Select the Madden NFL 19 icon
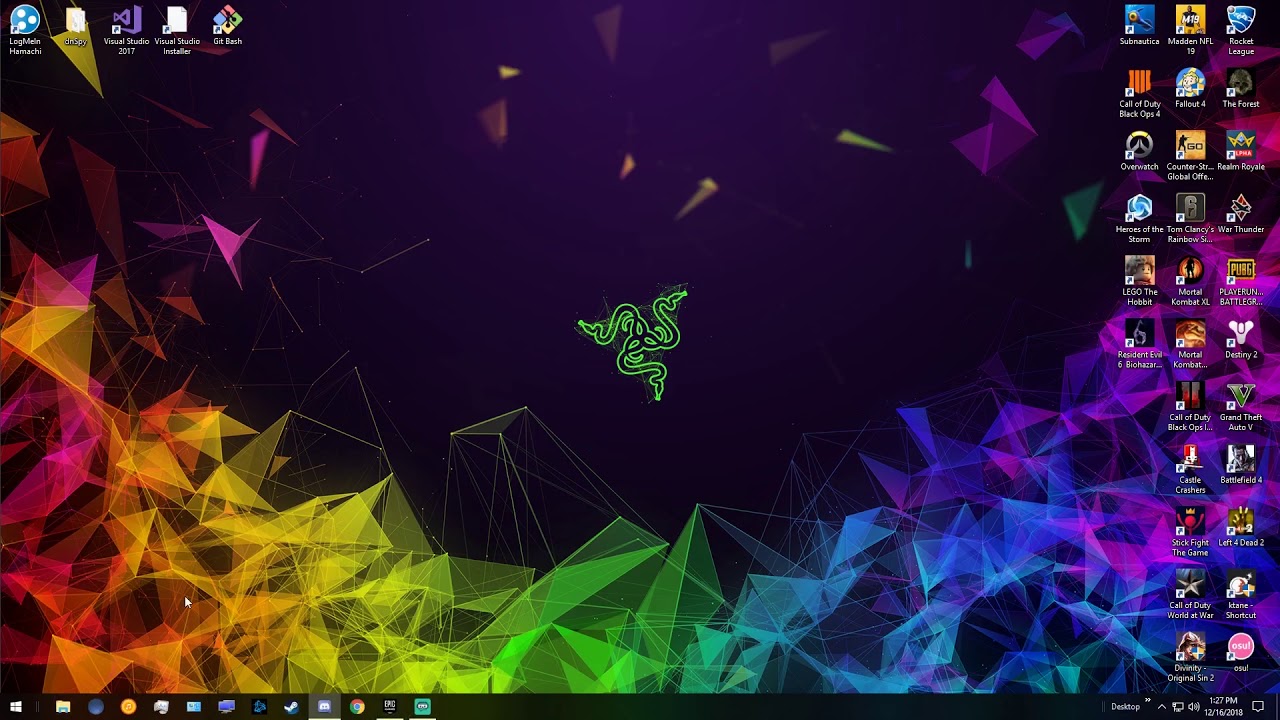Viewport: 1280px width, 720px height. tap(1190, 31)
